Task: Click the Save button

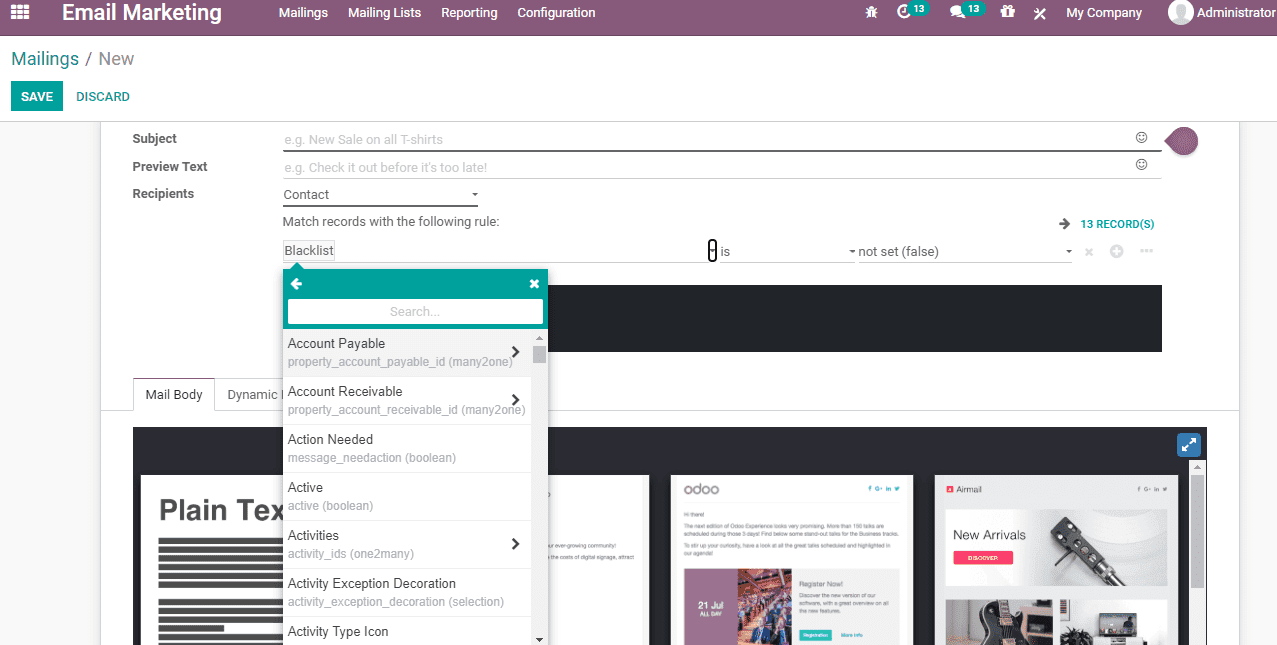Action: (37, 96)
